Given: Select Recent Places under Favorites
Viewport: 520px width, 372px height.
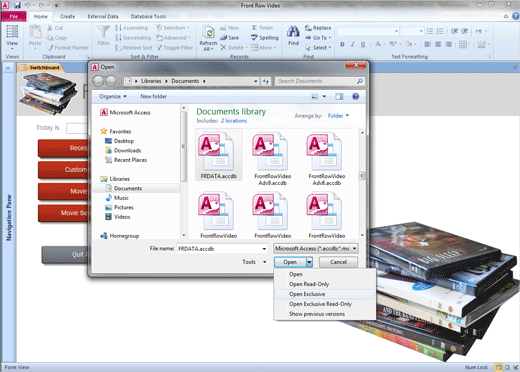Looking at the screenshot, I should [126, 160].
